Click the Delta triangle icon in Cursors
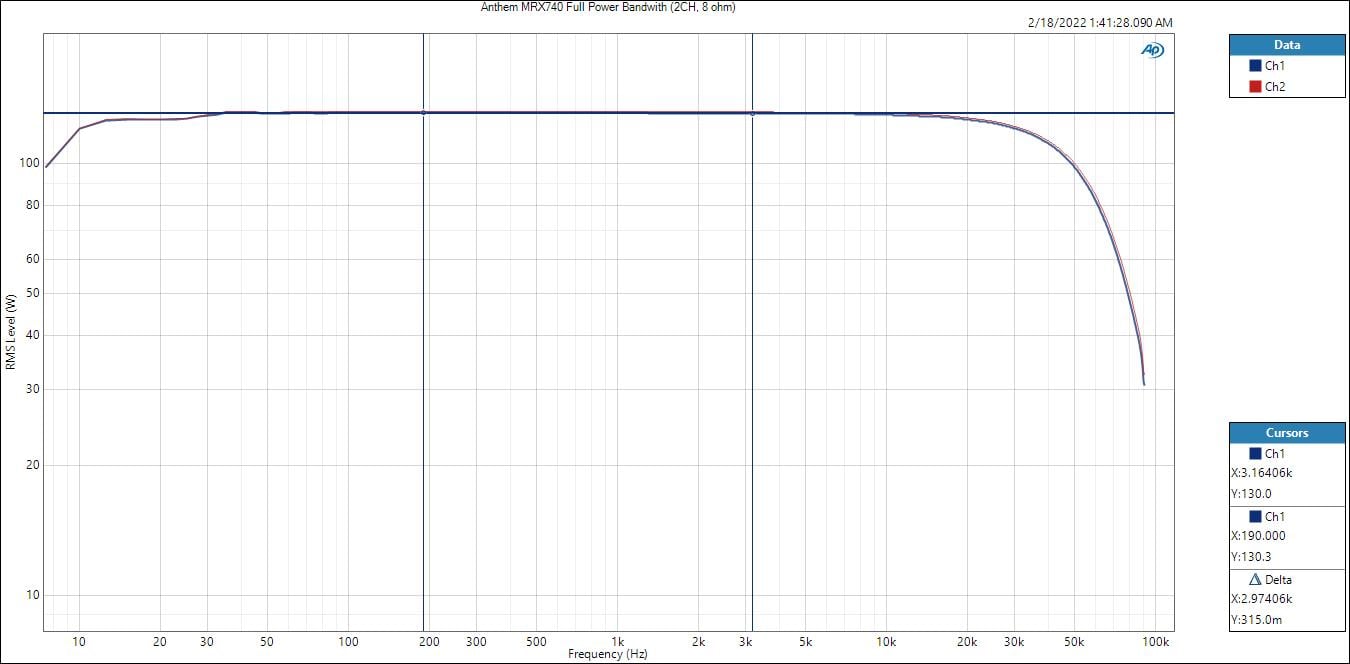The width and height of the screenshot is (1350, 664). pos(1255,579)
